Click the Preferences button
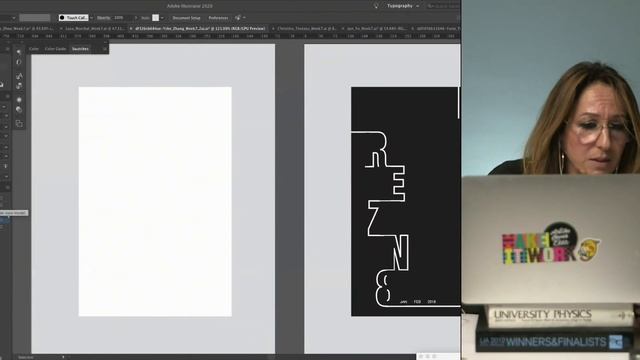The height and width of the screenshot is (360, 640). 218,18
